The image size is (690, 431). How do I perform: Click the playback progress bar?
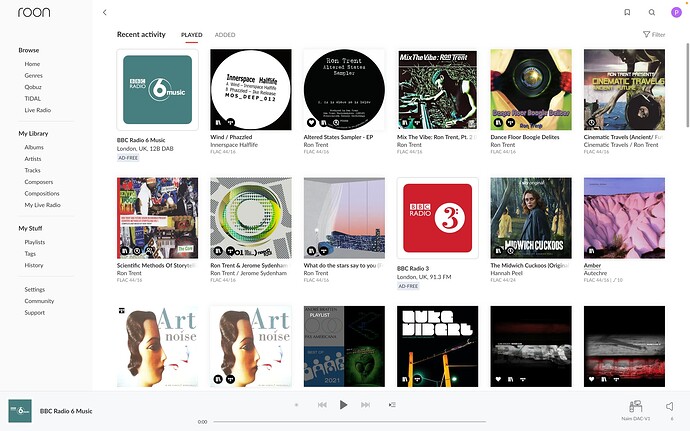pyautogui.click(x=349, y=422)
